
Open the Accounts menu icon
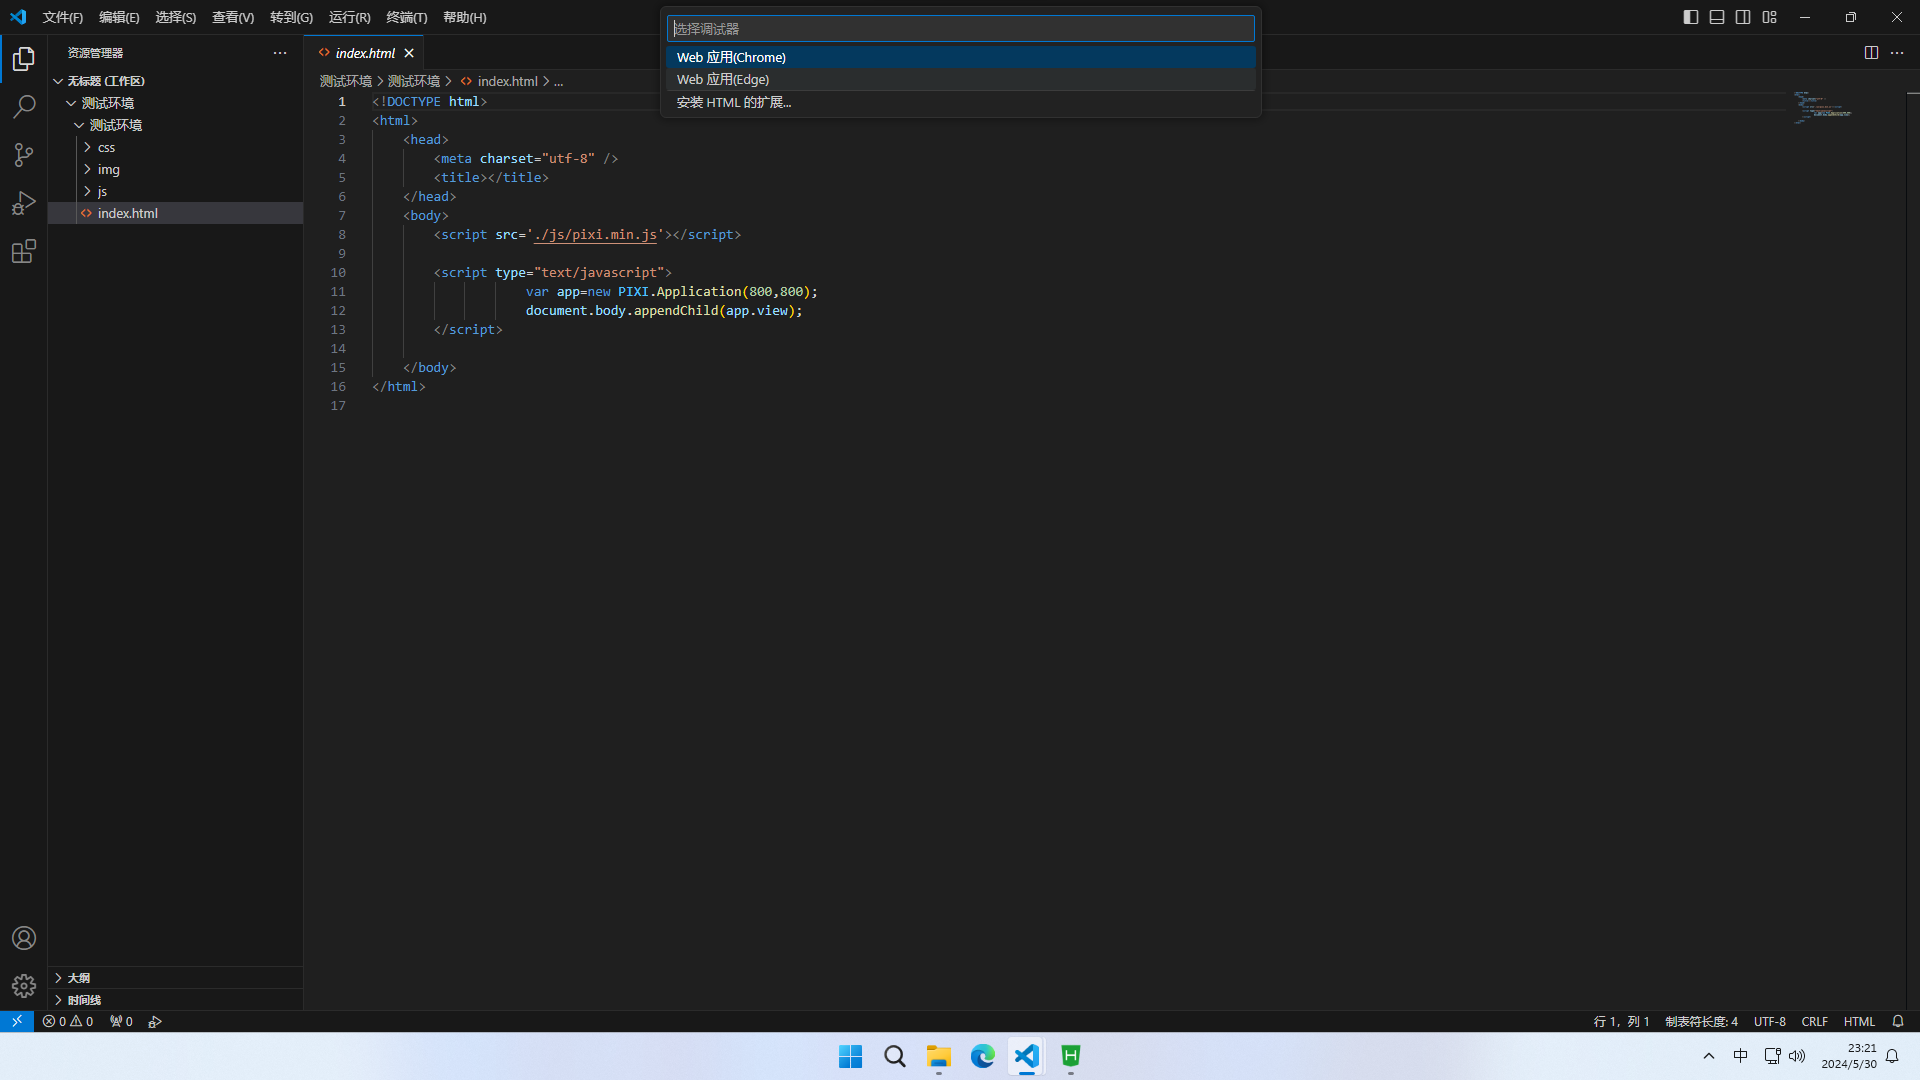pos(24,938)
